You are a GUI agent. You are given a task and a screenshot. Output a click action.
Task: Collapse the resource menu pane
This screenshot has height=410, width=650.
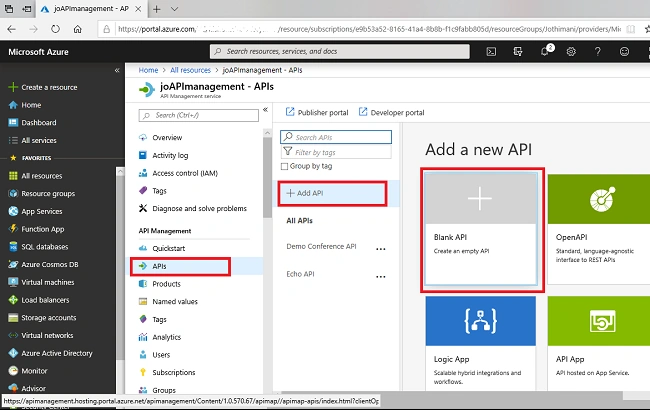pos(265,110)
